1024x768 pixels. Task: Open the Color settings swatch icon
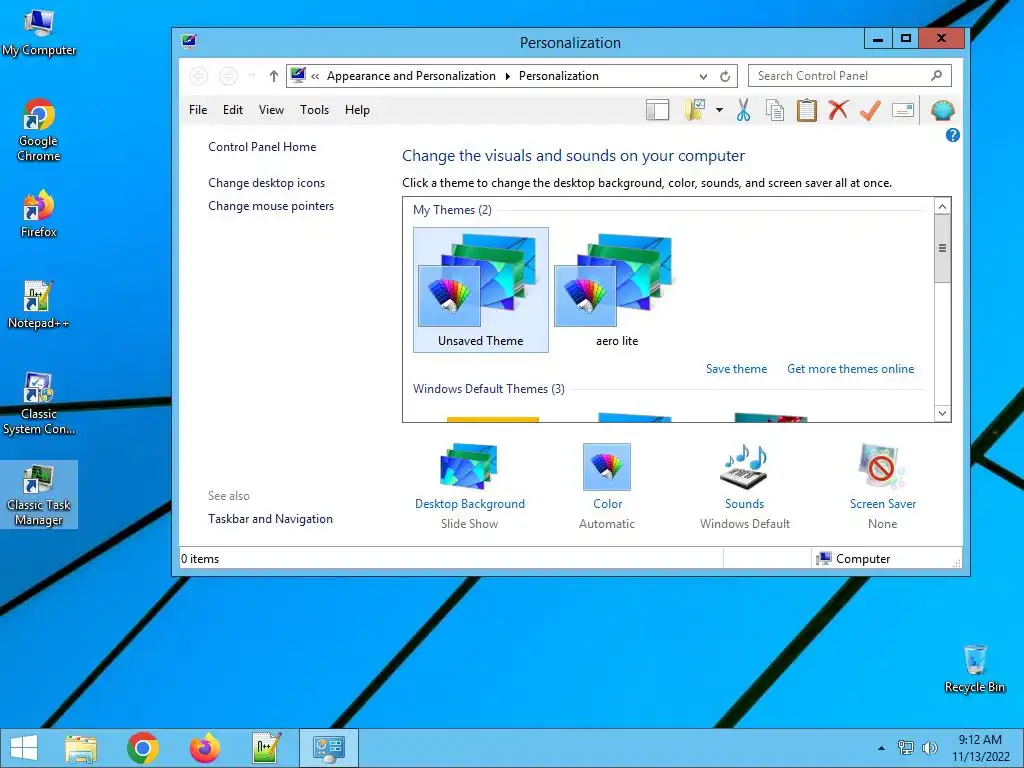pos(607,466)
